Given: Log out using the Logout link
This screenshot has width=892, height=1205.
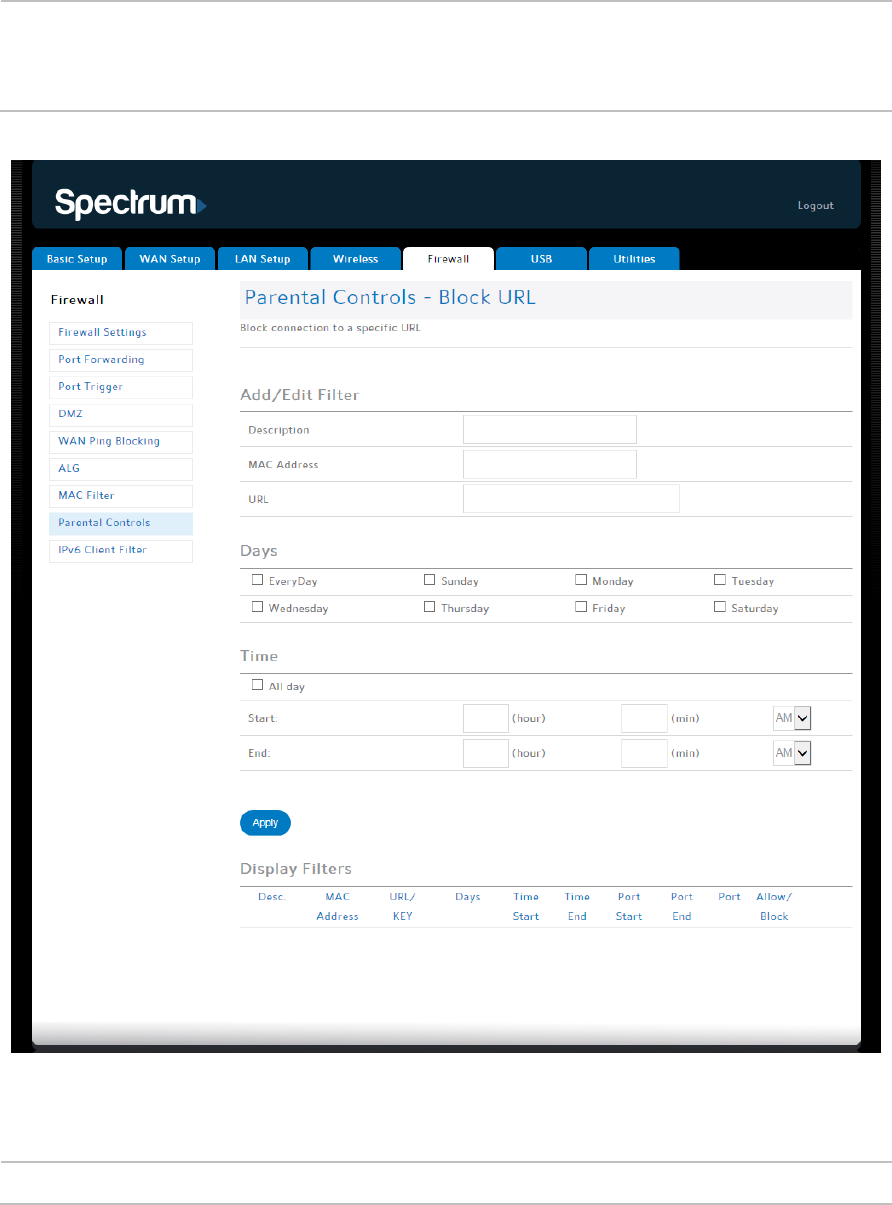Looking at the screenshot, I should (x=815, y=206).
